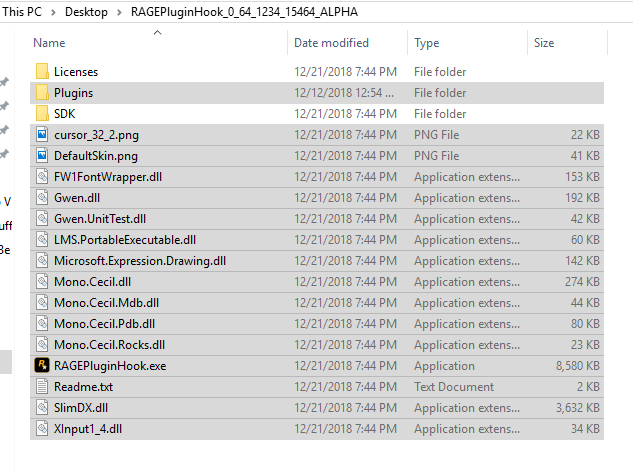Select the file name Gwen.dll

click(77, 198)
